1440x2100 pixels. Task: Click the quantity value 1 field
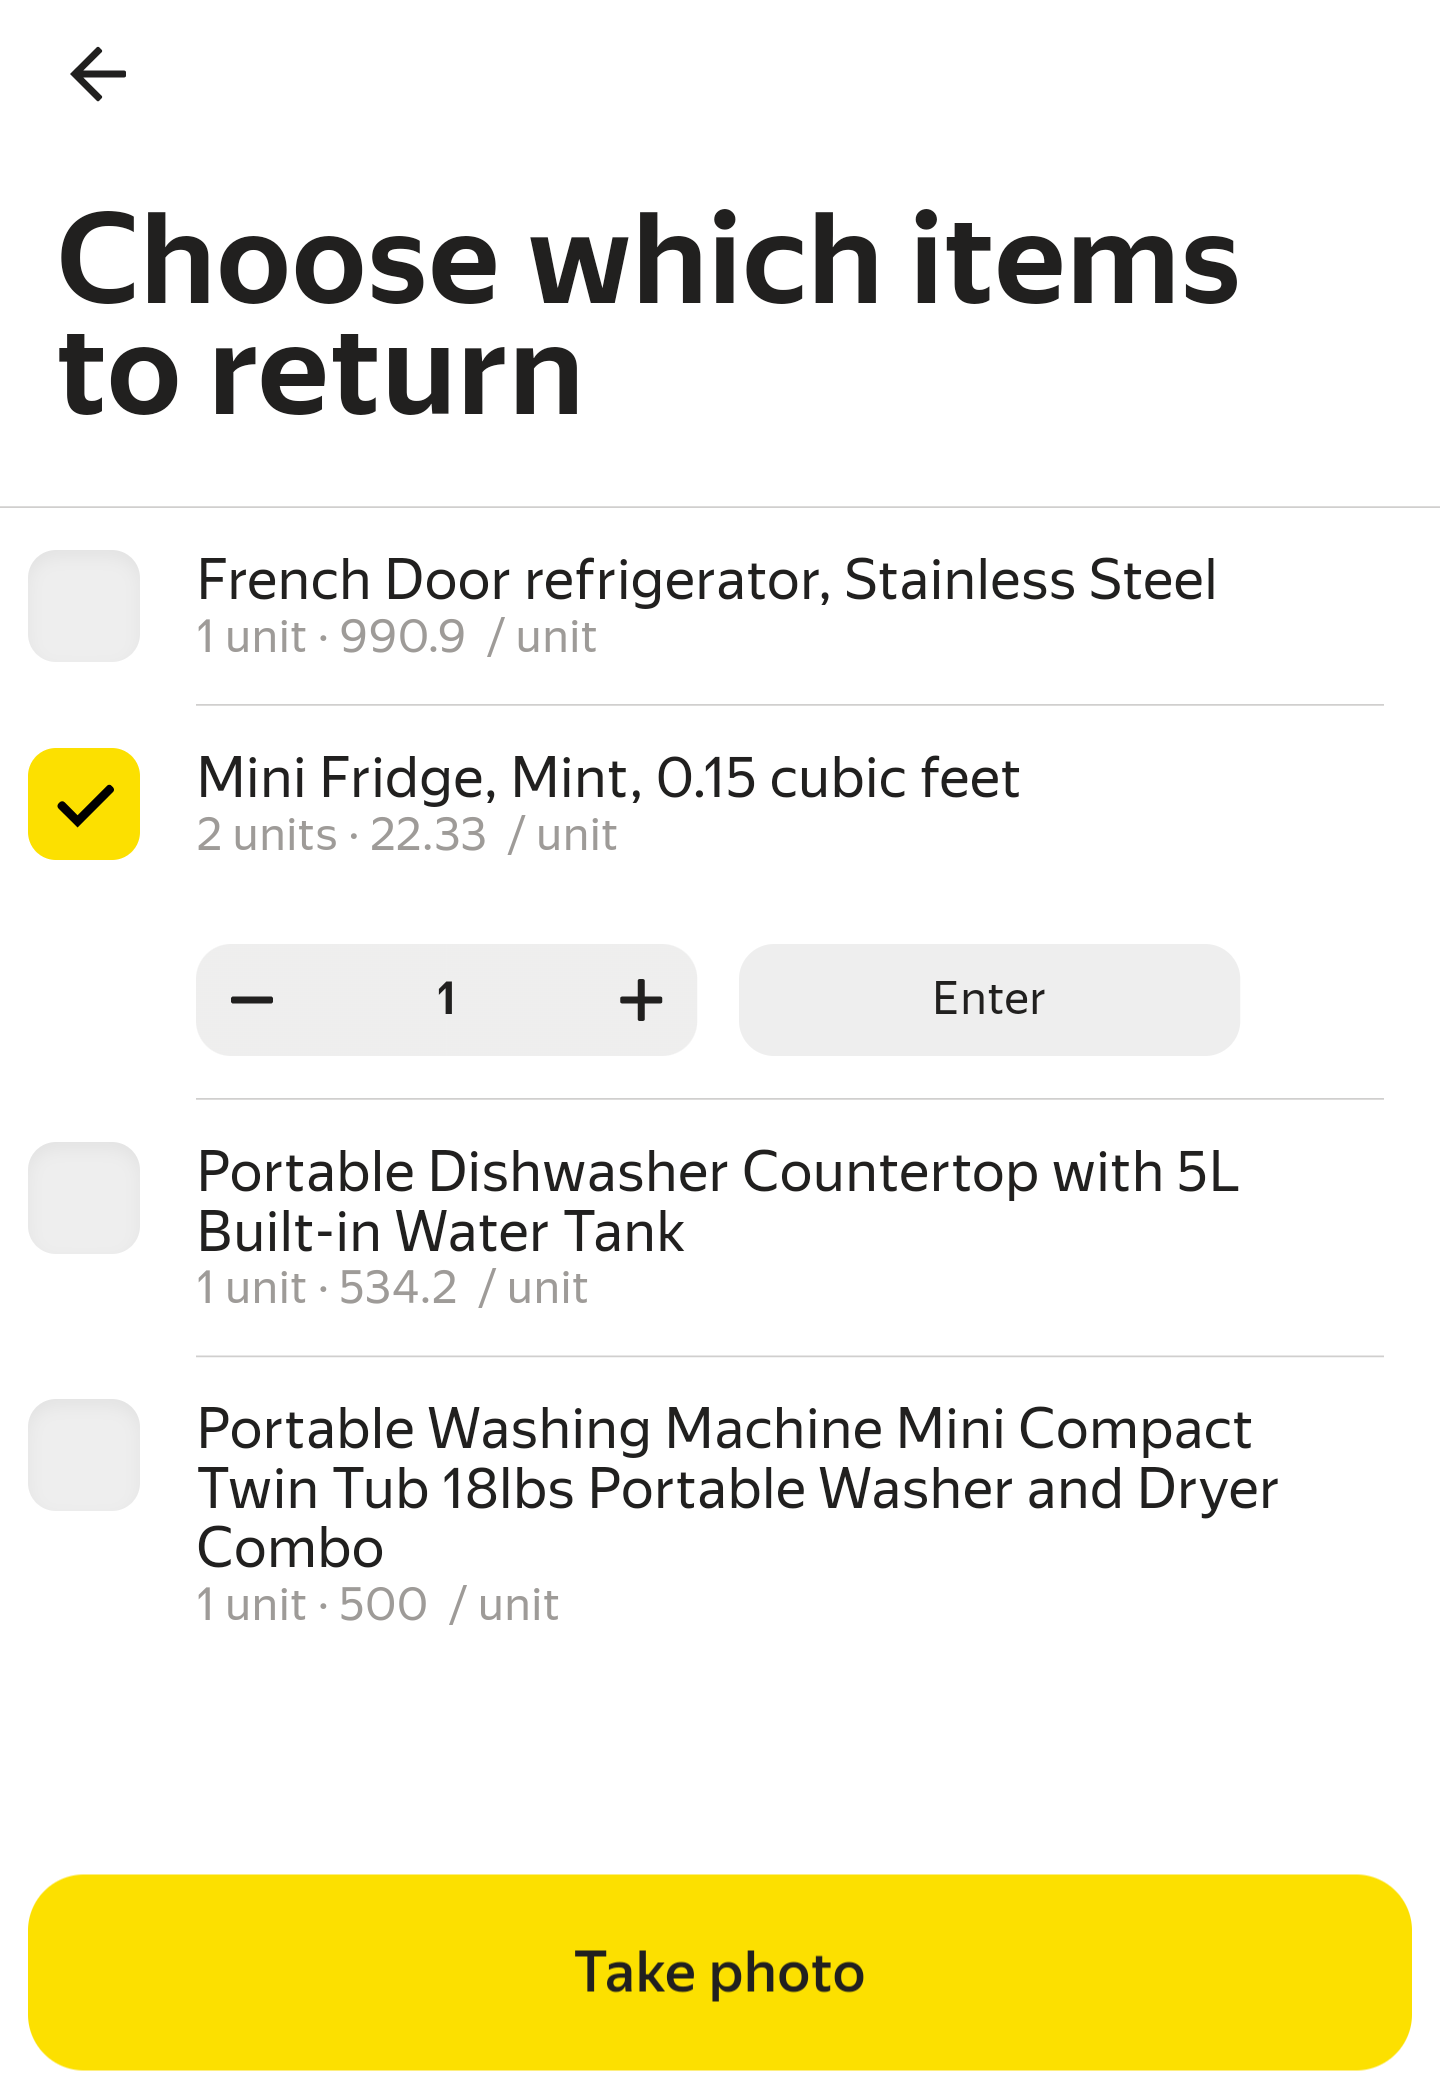coord(446,1000)
